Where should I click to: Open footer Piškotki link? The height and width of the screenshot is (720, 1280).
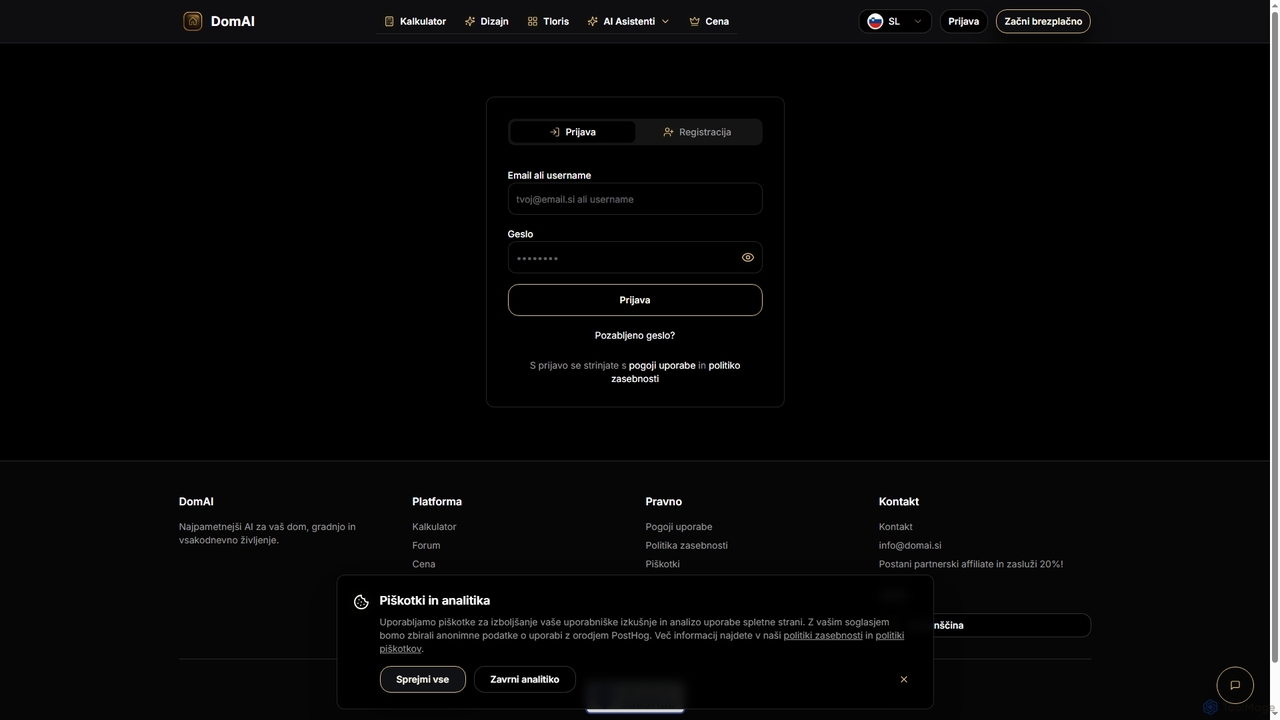[663, 564]
